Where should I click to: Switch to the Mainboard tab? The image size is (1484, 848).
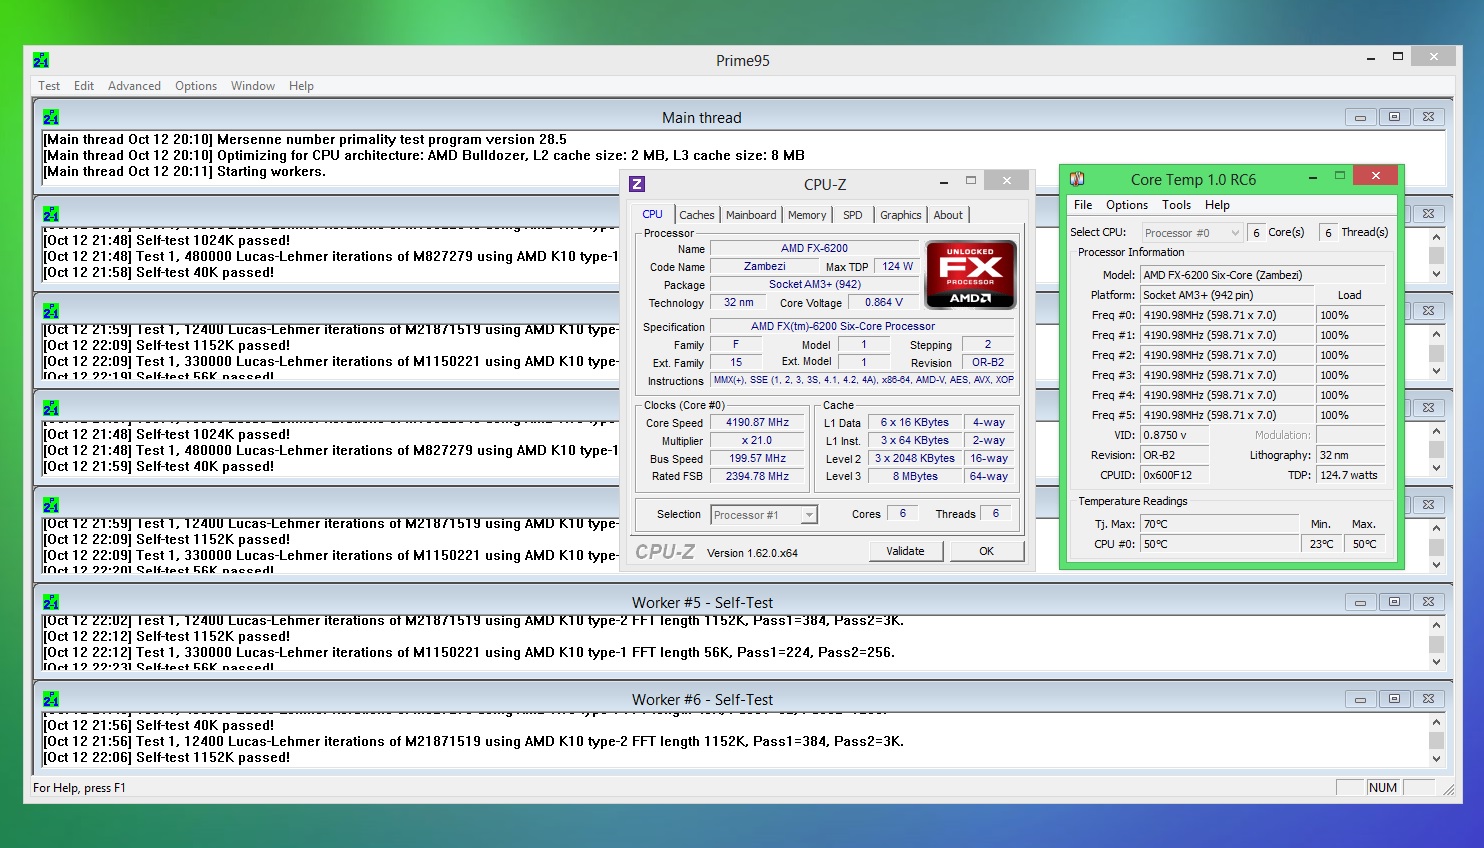[x=751, y=215]
